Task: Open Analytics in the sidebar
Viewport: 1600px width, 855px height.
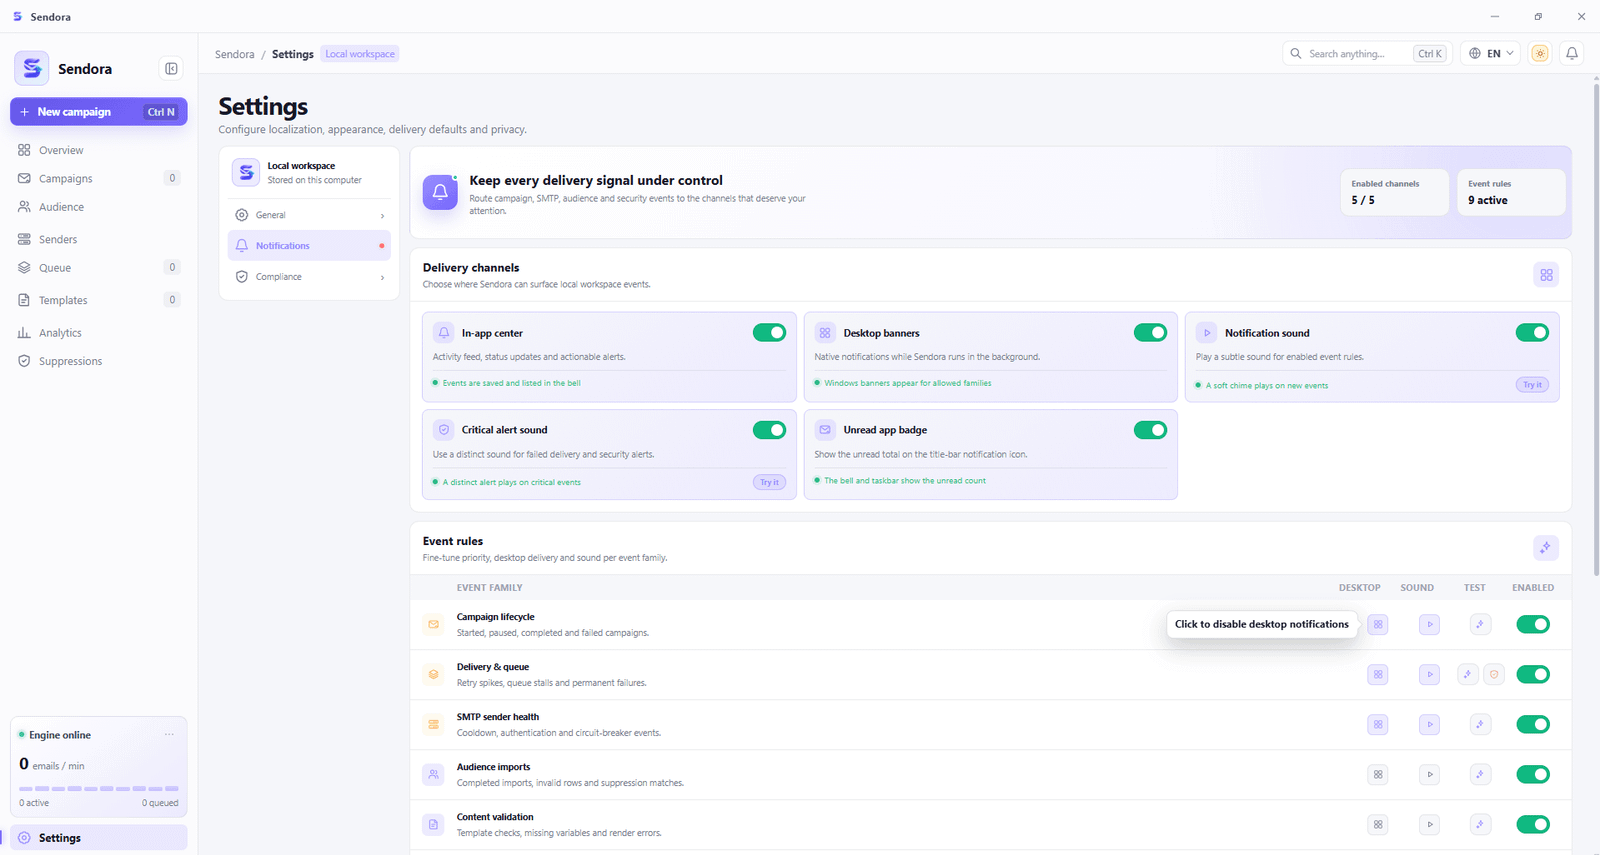Action: tap(98, 333)
